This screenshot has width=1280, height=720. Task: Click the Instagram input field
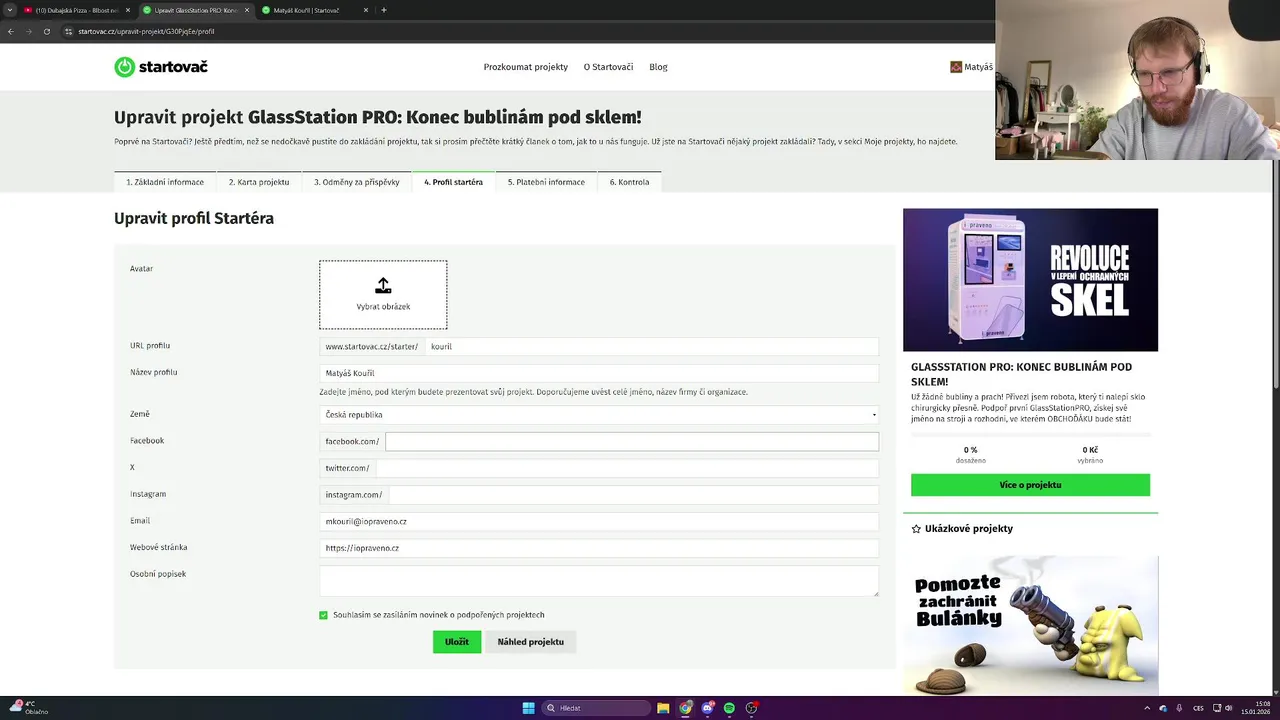pos(633,494)
